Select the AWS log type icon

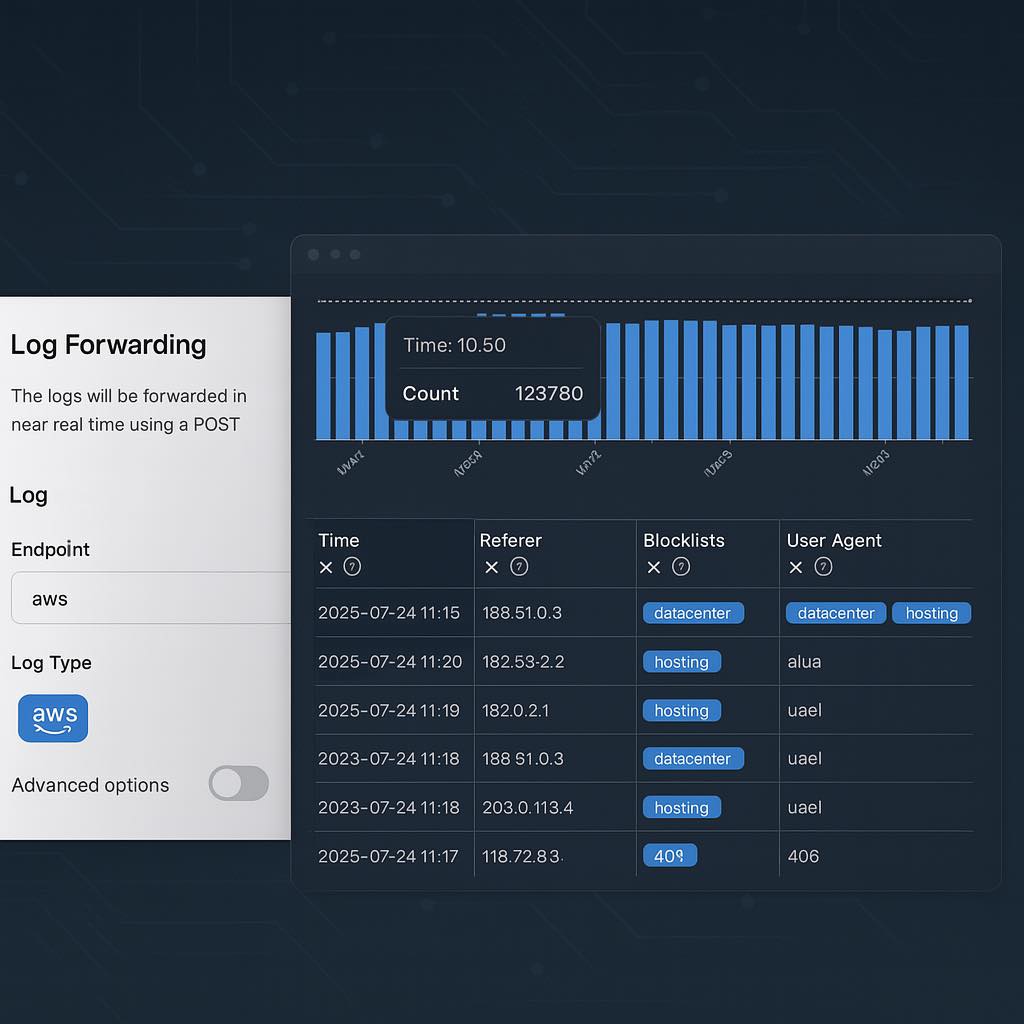53,718
